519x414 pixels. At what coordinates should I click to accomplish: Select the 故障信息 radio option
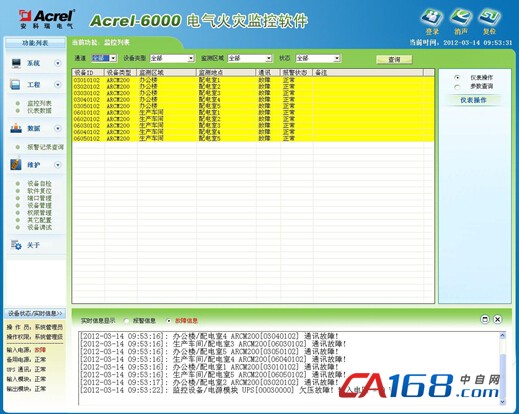pyautogui.click(x=169, y=321)
